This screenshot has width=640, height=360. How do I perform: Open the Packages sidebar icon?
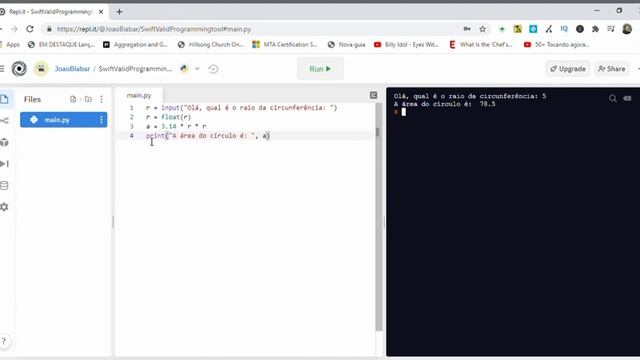point(4,142)
